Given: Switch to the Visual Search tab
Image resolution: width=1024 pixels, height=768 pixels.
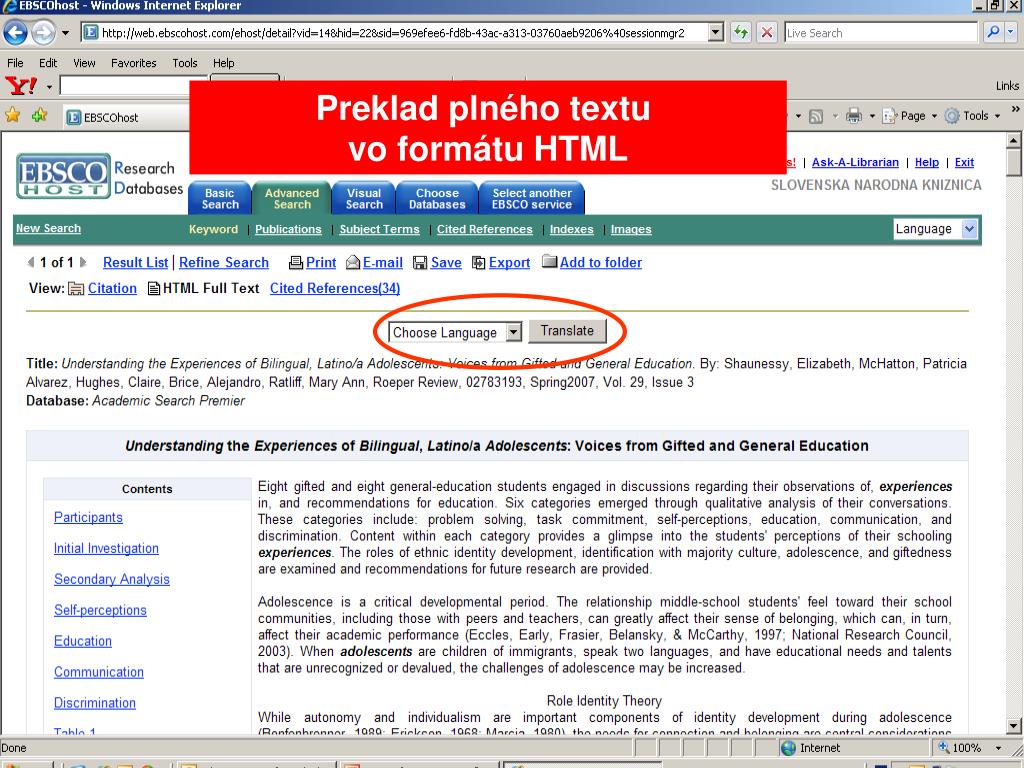Looking at the screenshot, I should tap(364, 198).
